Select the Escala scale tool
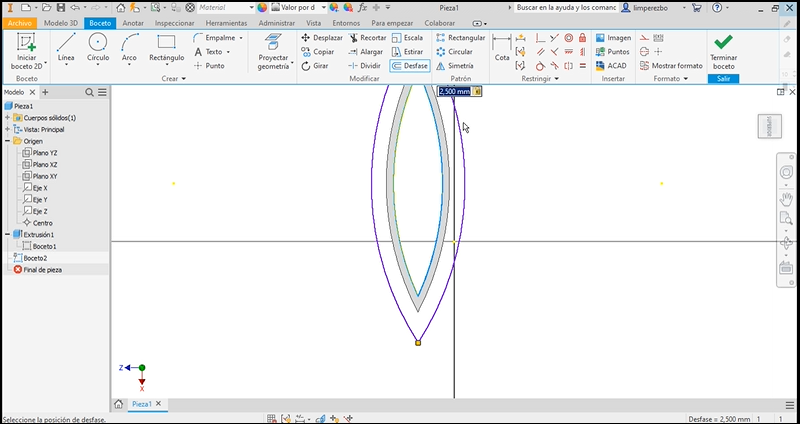This screenshot has width=800, height=424. (408, 38)
